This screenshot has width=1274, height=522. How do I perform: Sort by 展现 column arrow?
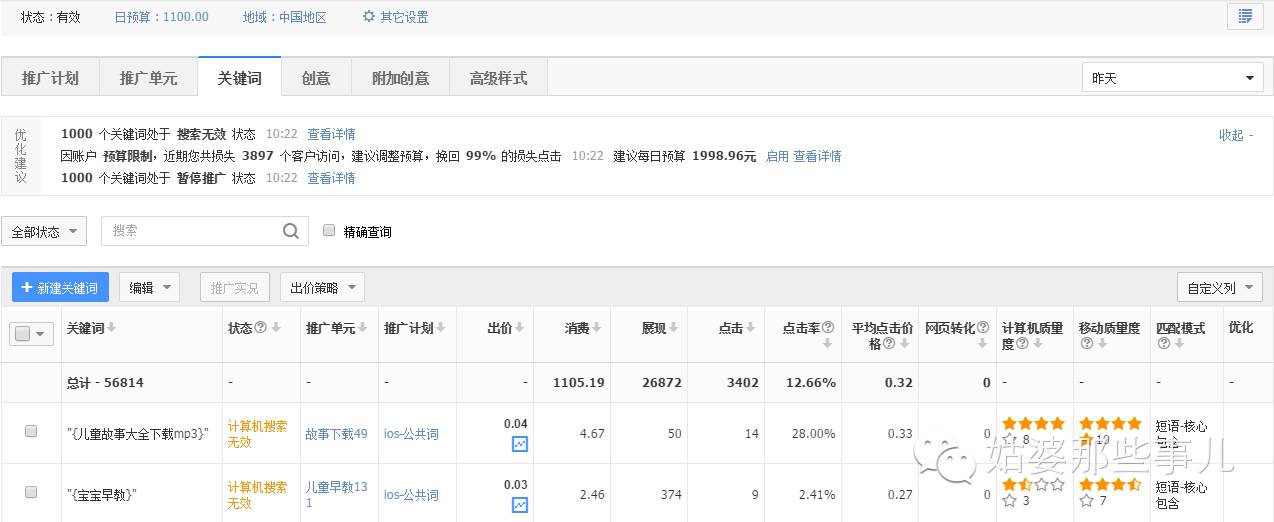[675, 328]
